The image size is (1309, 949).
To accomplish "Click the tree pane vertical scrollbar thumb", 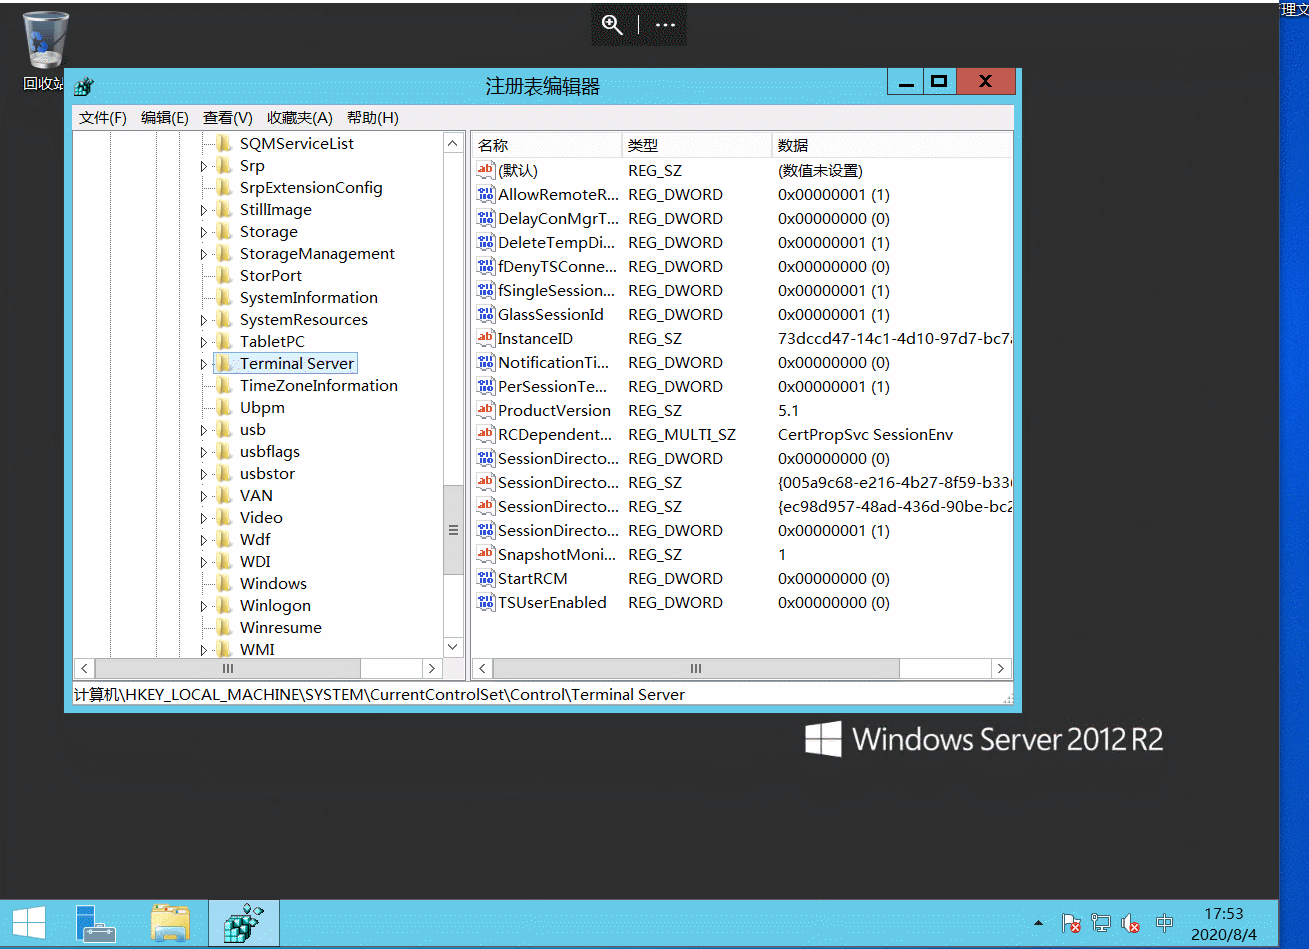I will [453, 530].
